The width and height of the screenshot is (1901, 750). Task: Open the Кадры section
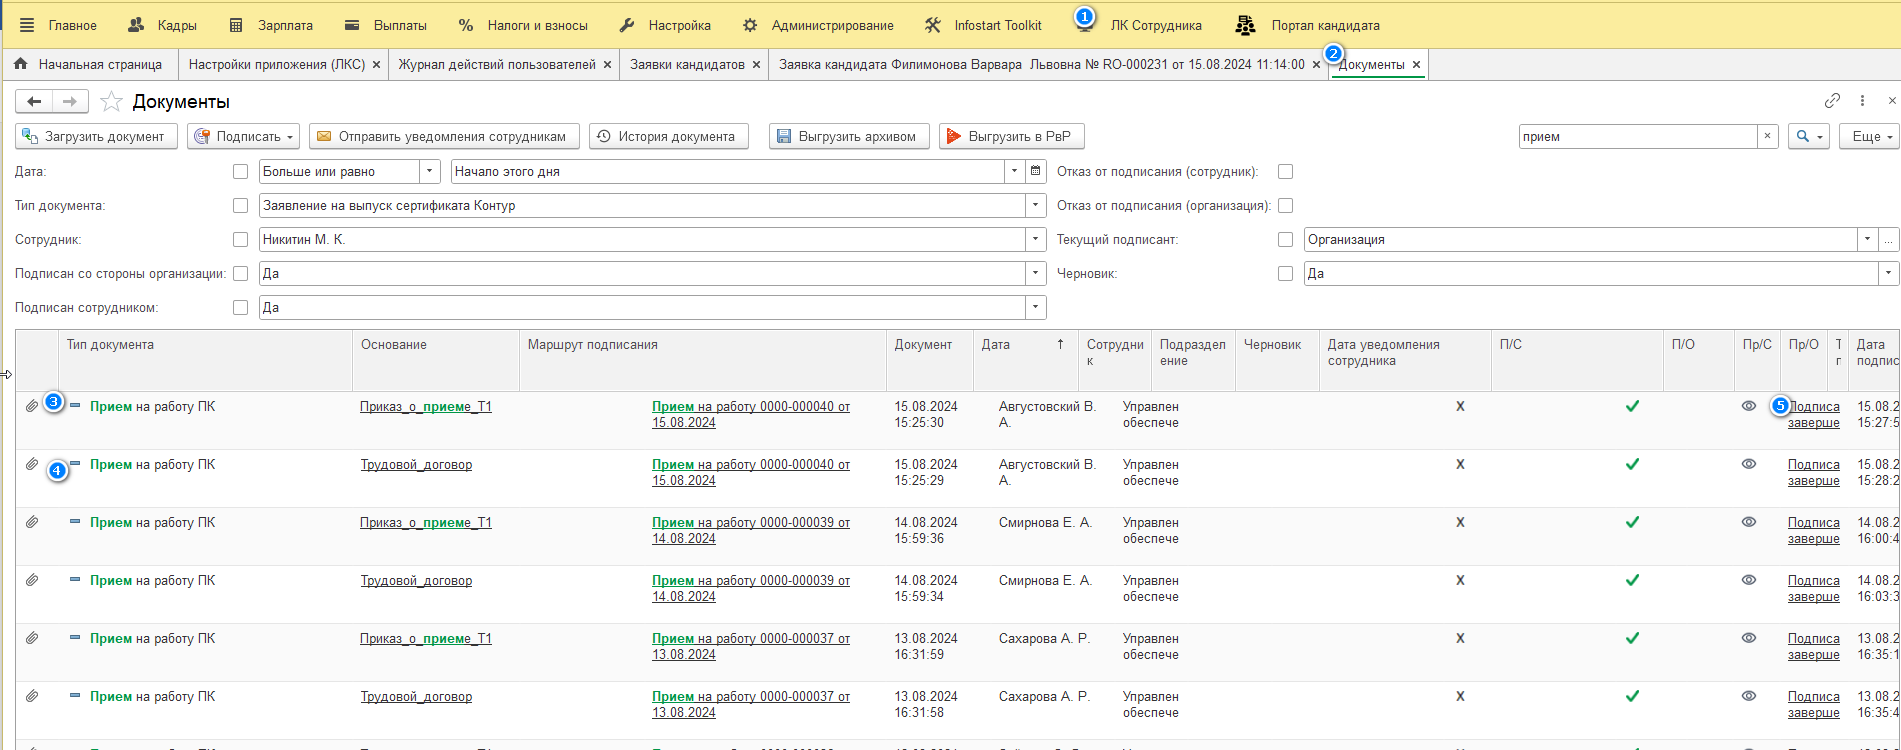tap(162, 25)
